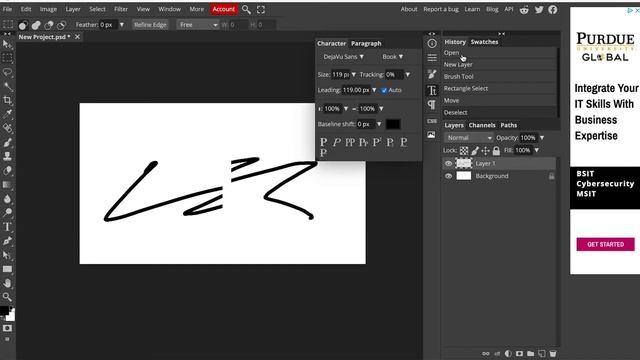640x360 pixels.
Task: Open the Character panel icon in the side strip
Action: tap(432, 90)
